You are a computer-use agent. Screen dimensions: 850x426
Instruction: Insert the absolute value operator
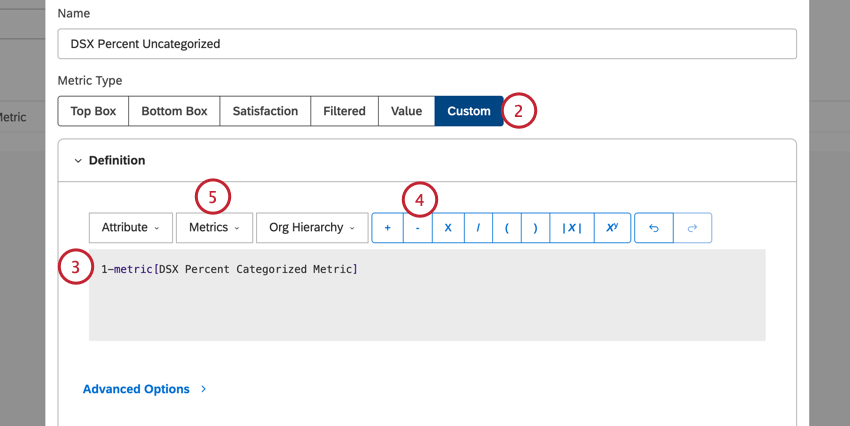pos(572,228)
